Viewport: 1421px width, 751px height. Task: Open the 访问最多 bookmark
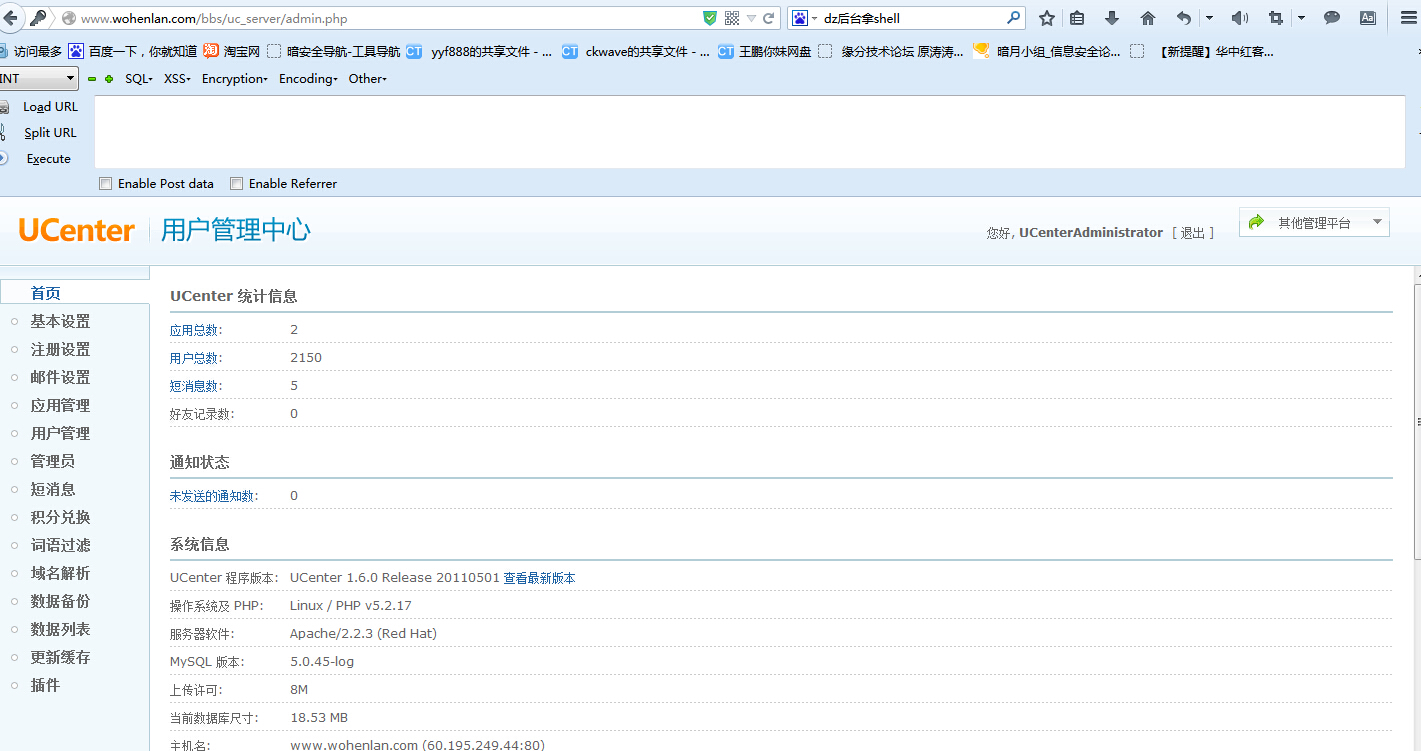tap(29, 51)
